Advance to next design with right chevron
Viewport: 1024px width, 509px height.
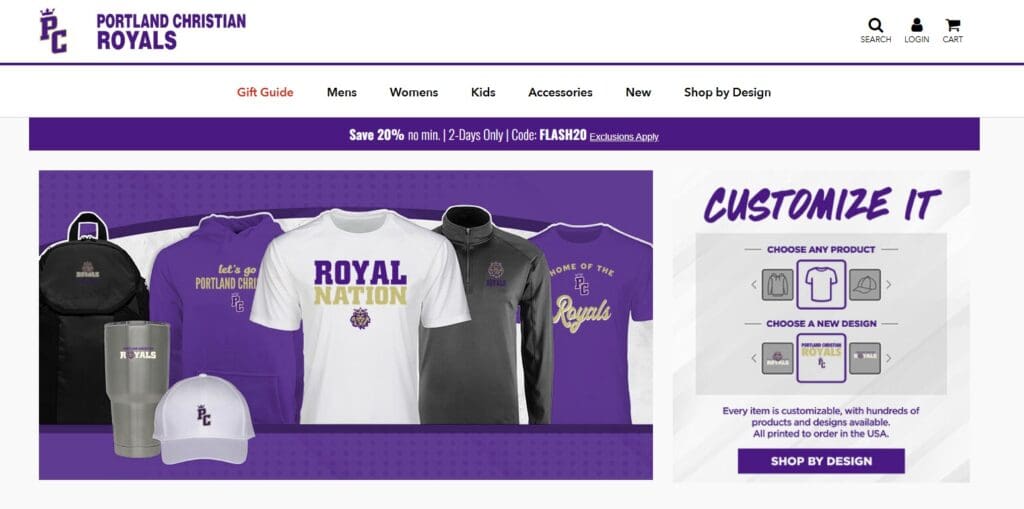click(x=888, y=358)
